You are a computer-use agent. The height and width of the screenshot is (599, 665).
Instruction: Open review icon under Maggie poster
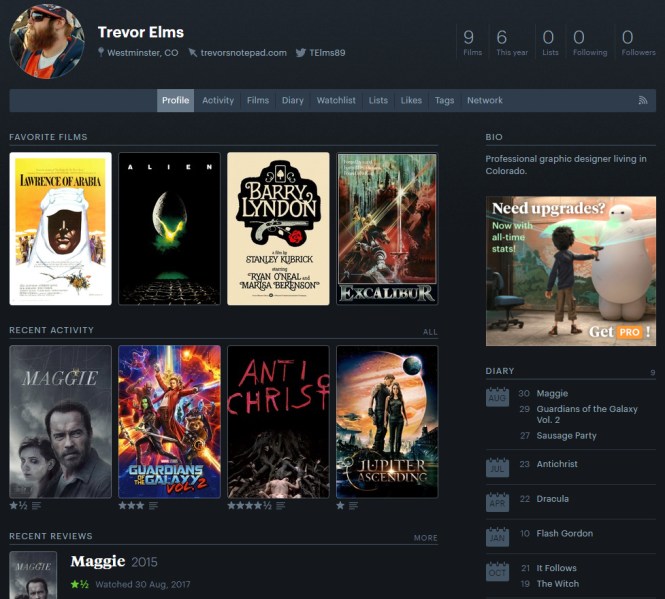click(x=37, y=506)
